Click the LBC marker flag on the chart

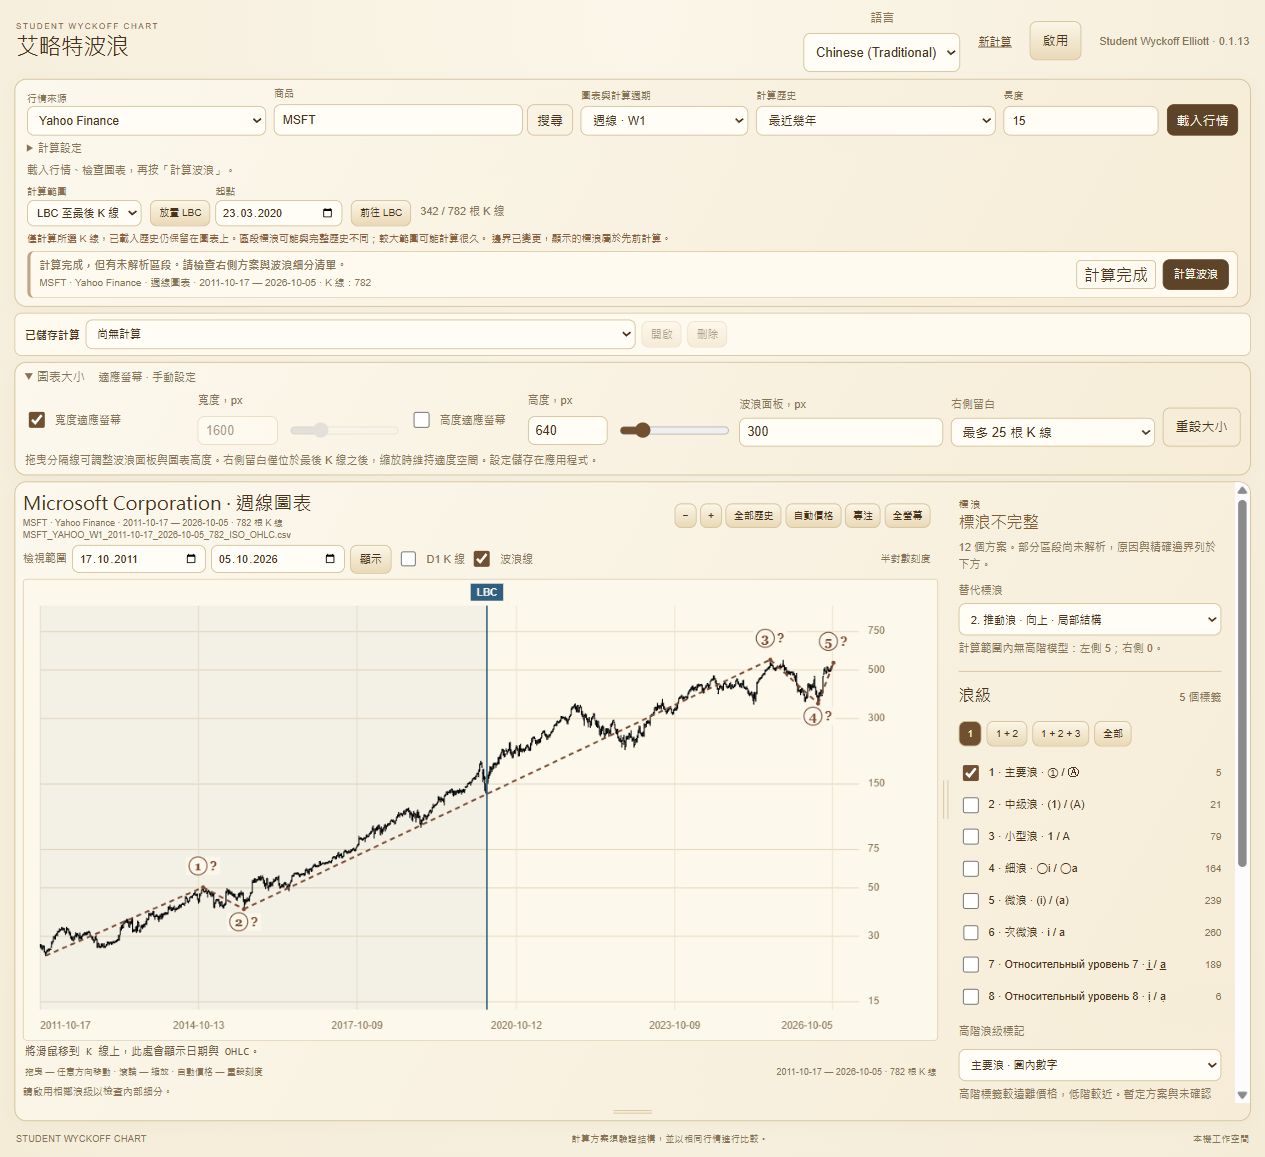tap(487, 592)
